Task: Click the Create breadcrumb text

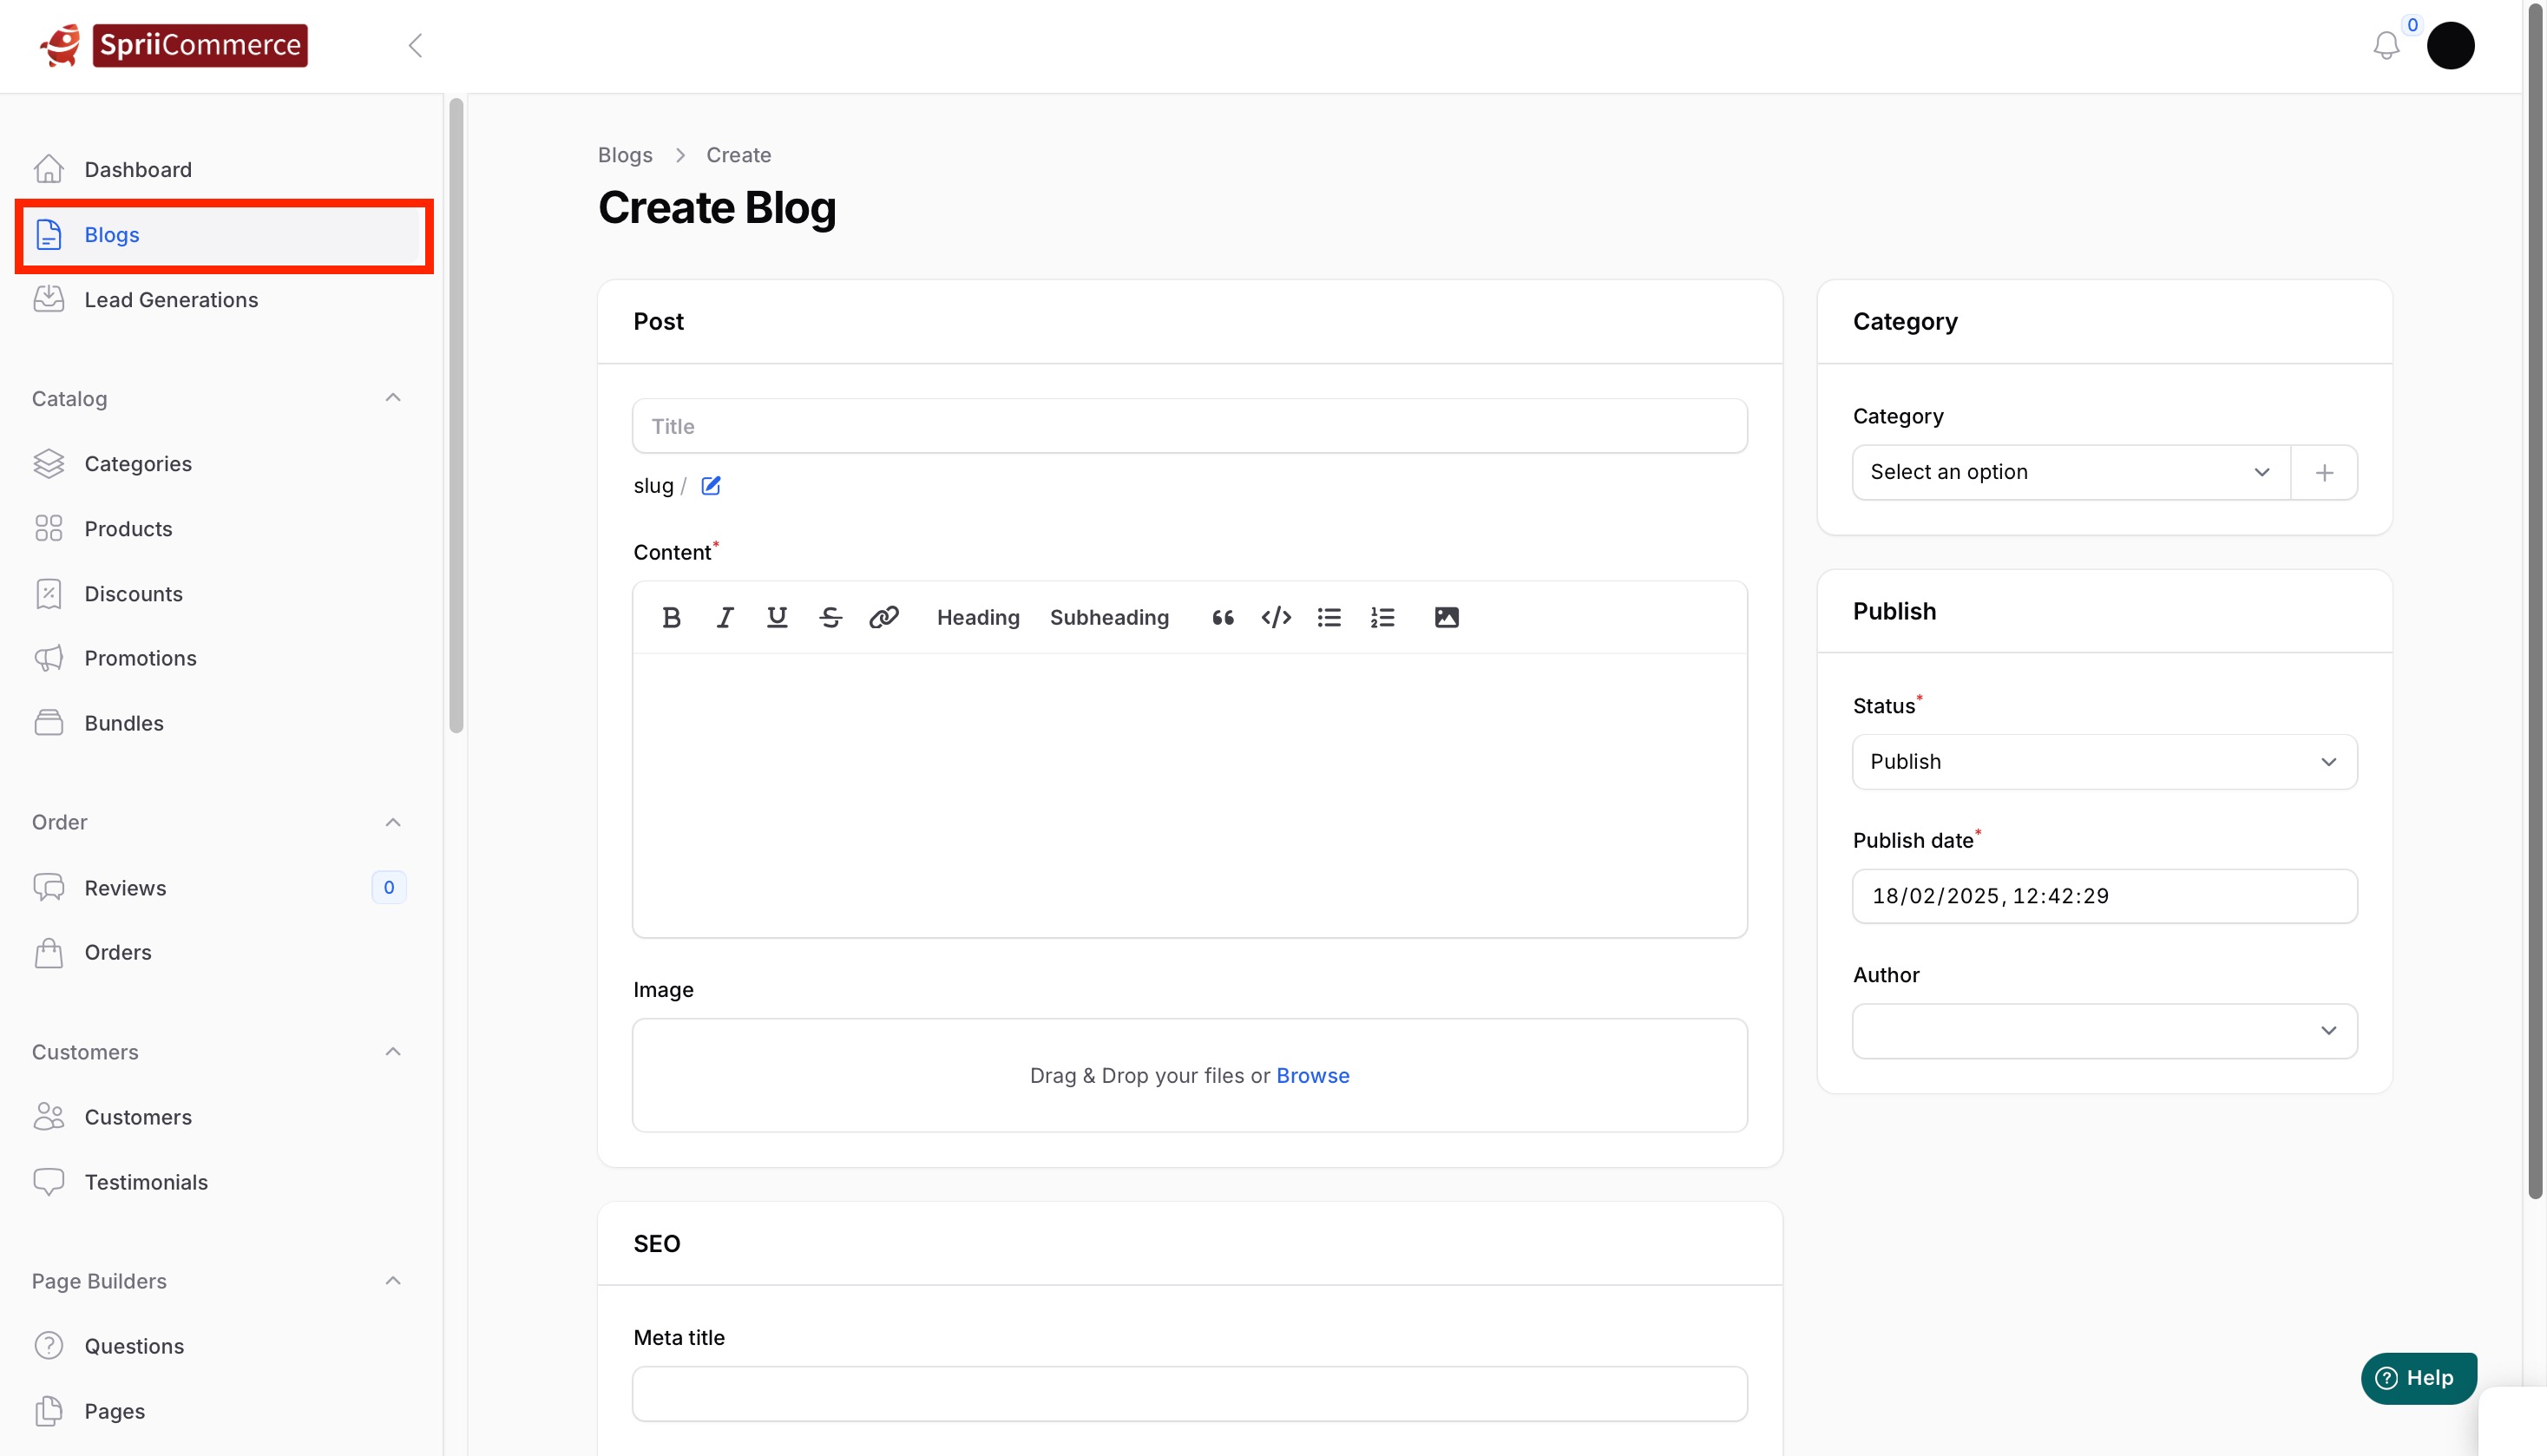Action: (738, 155)
